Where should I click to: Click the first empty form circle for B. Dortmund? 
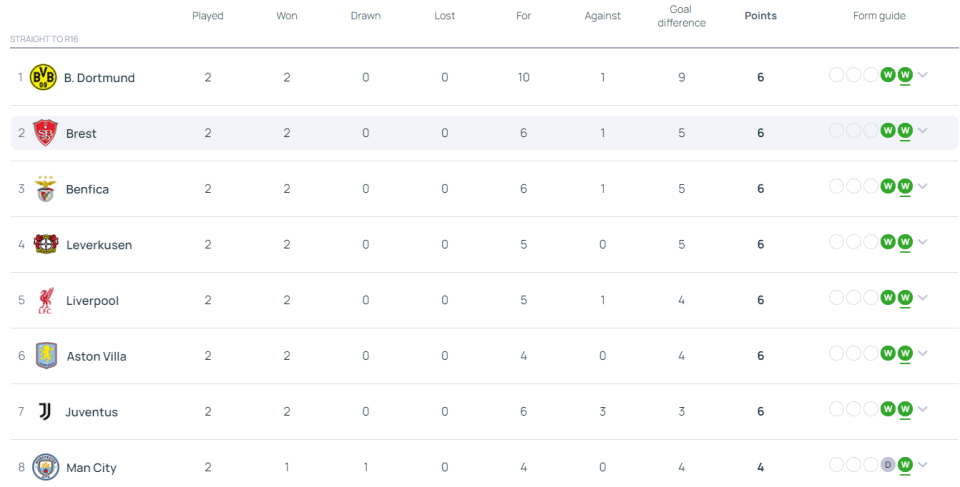click(836, 75)
